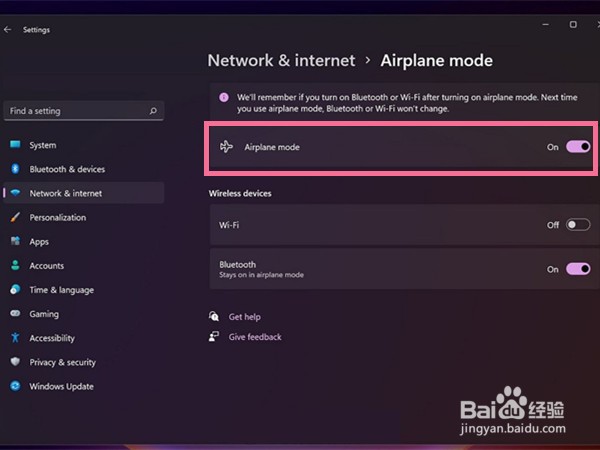Click the Apps grid icon
600x450 pixels.
pyautogui.click(x=15, y=241)
